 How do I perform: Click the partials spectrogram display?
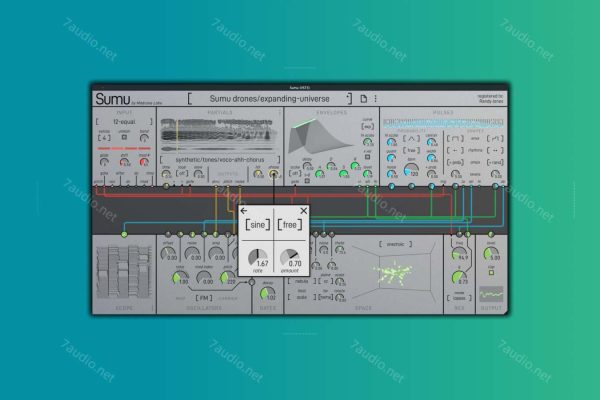click(218, 135)
